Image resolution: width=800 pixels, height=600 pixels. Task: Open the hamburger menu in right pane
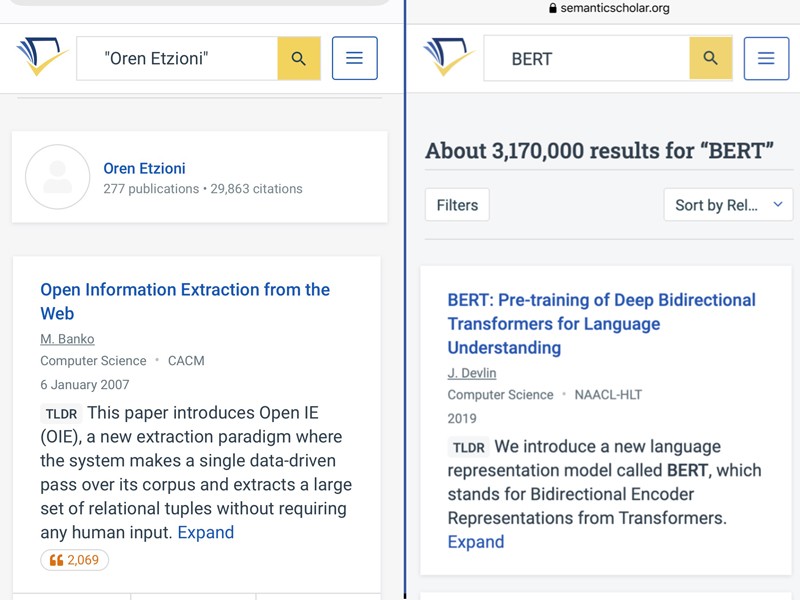click(766, 58)
